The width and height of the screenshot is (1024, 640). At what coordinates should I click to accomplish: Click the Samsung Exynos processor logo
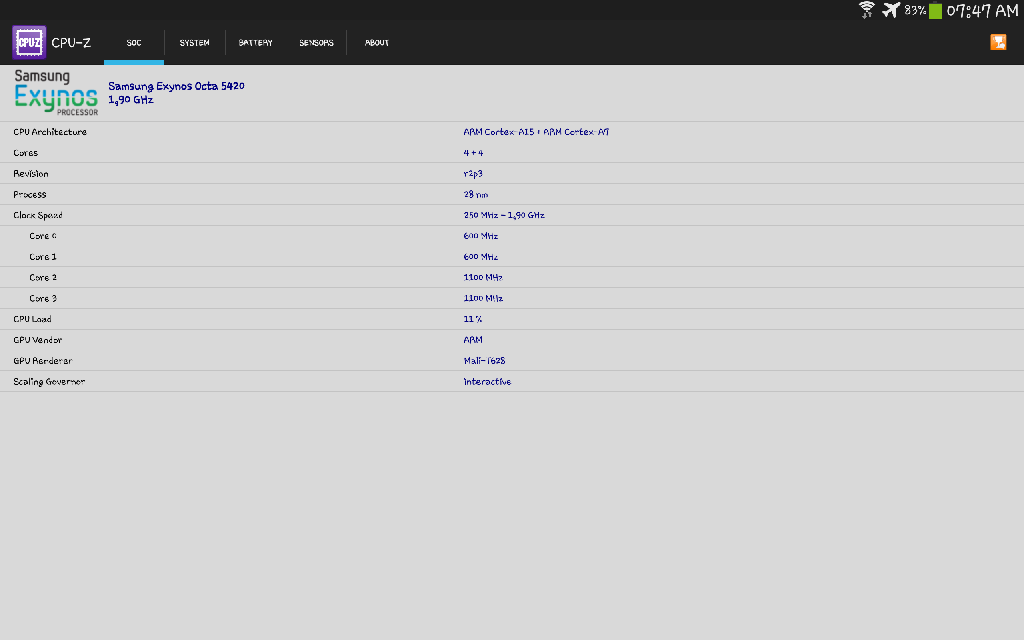(56, 93)
